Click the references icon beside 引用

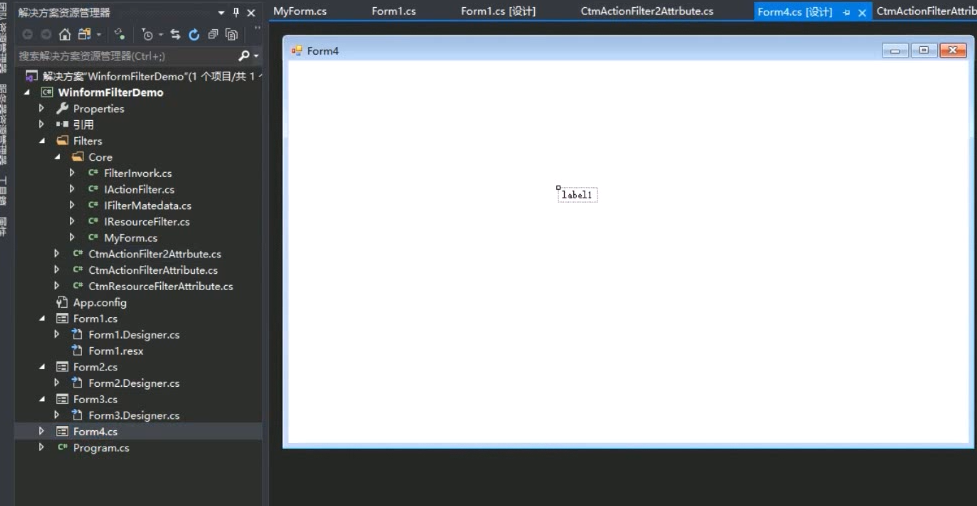point(62,125)
